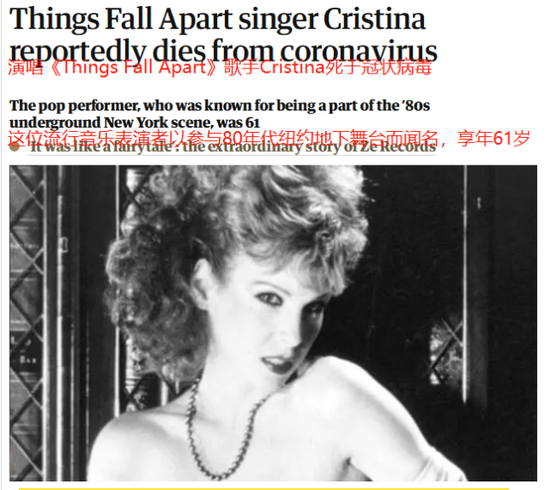Click the word 'coronavirus' in the headline
The image size is (550, 490).
[358, 52]
